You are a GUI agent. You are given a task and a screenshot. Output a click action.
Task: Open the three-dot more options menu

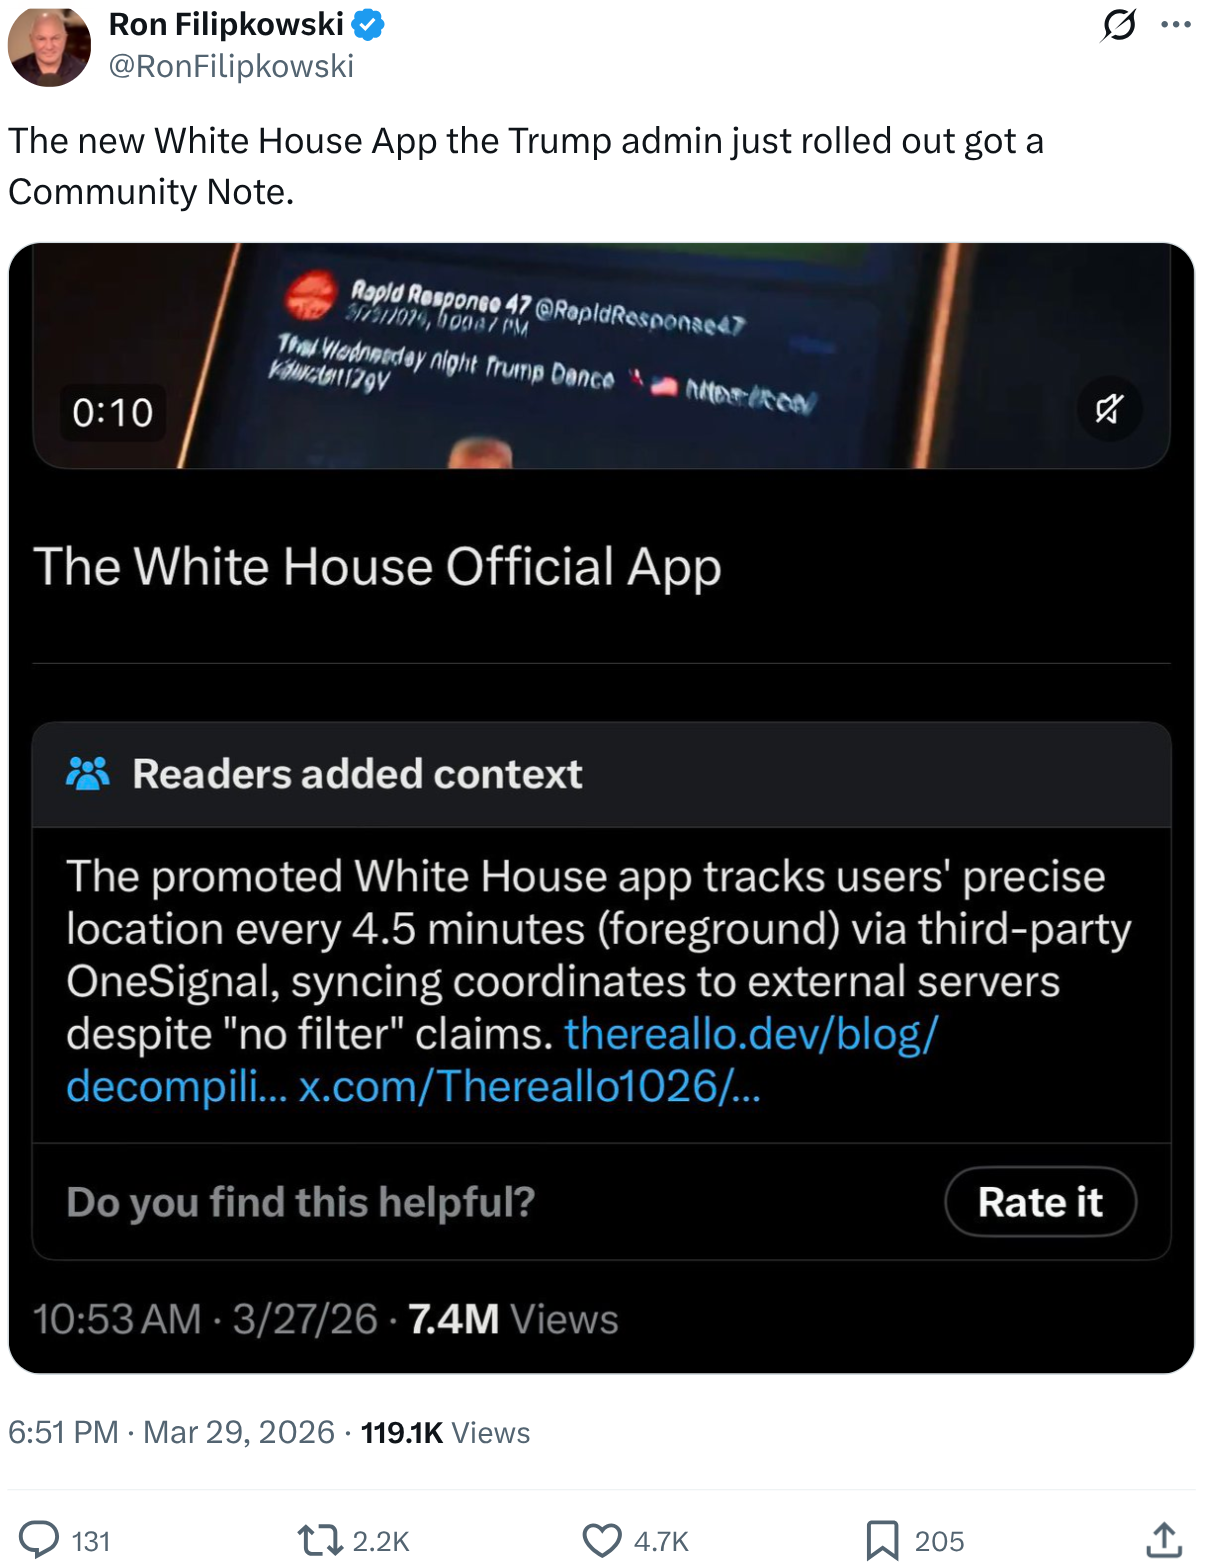(x=1176, y=24)
